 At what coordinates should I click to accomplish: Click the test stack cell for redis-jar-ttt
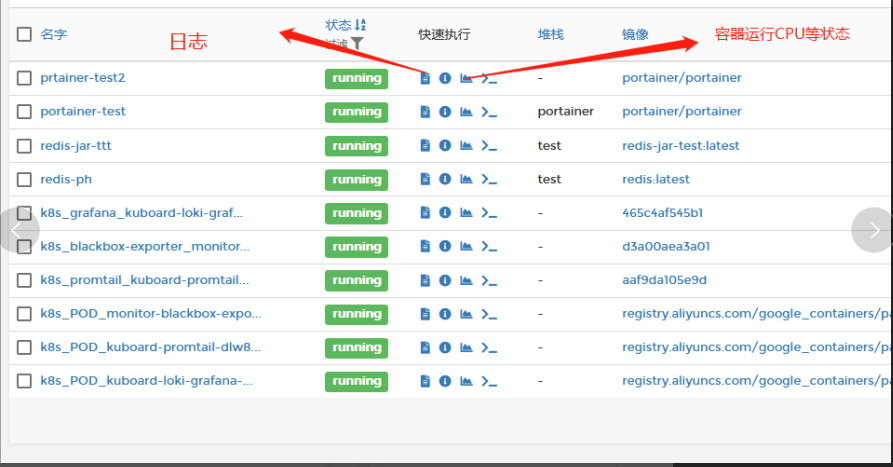[549, 146]
